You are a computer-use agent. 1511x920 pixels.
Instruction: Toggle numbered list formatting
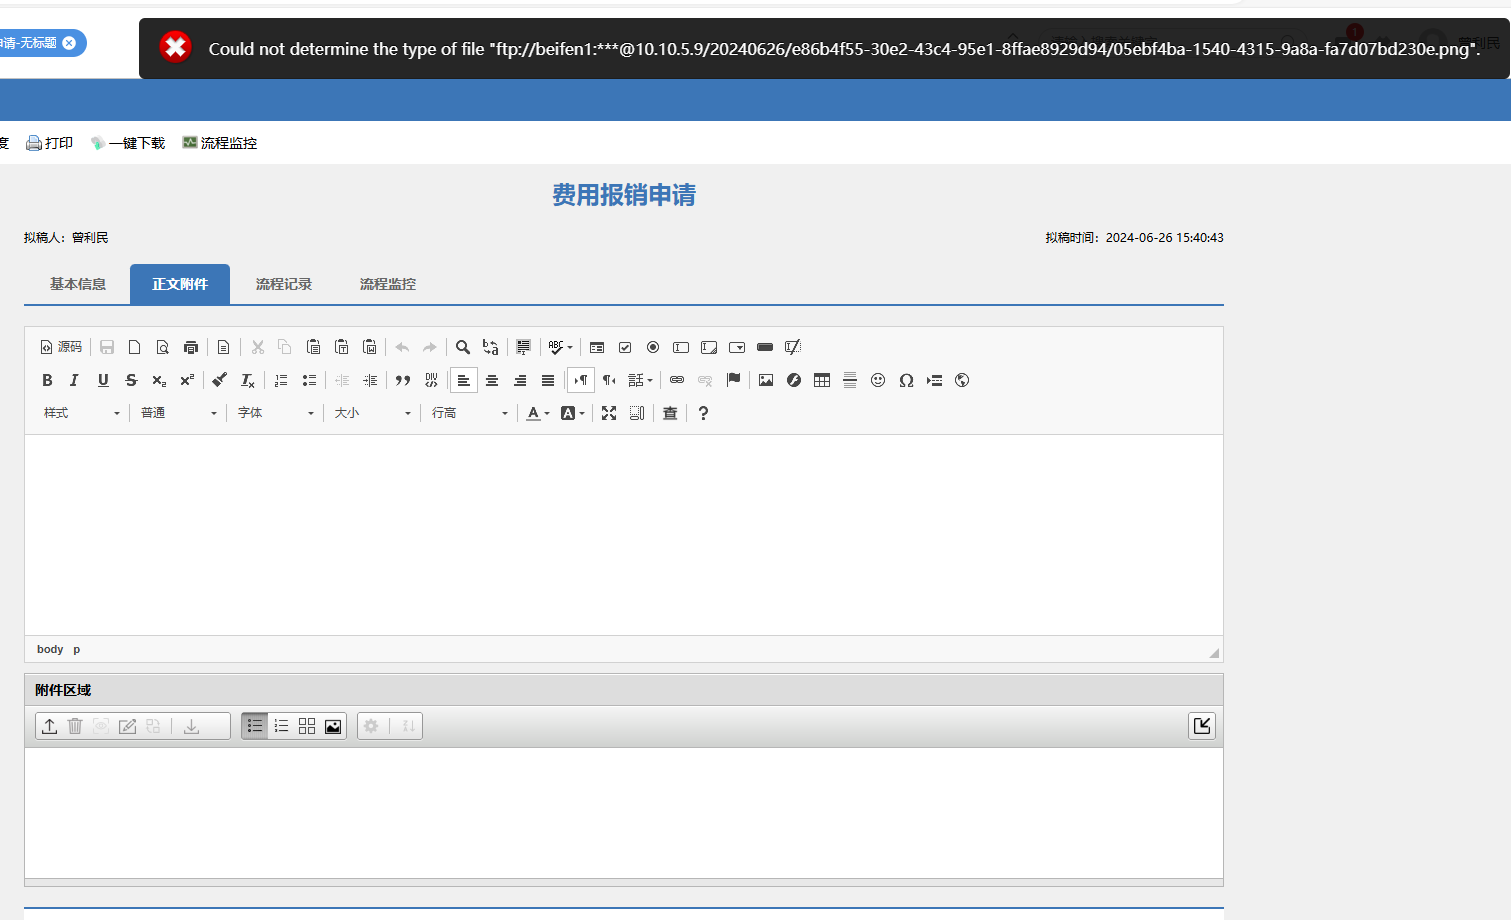(281, 380)
